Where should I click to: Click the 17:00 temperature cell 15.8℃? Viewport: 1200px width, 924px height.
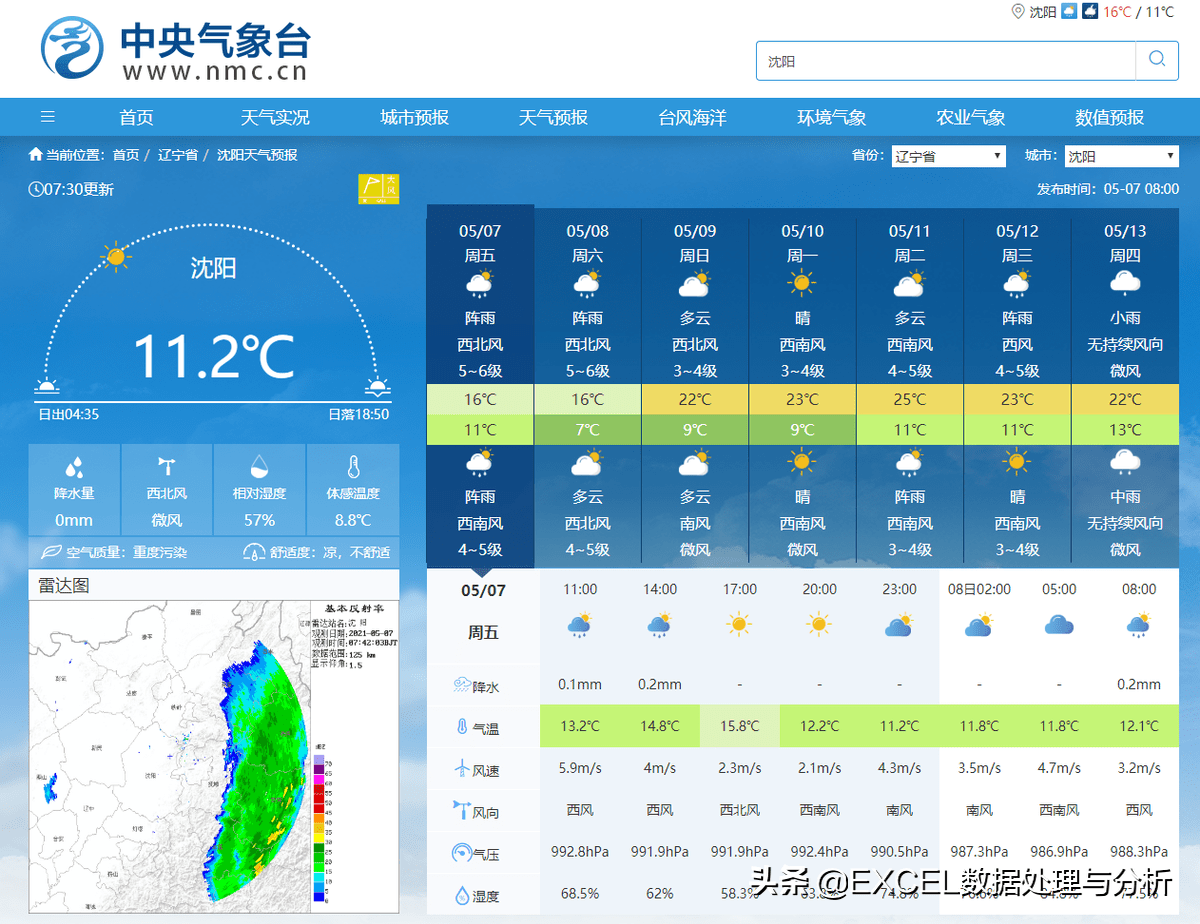739,726
